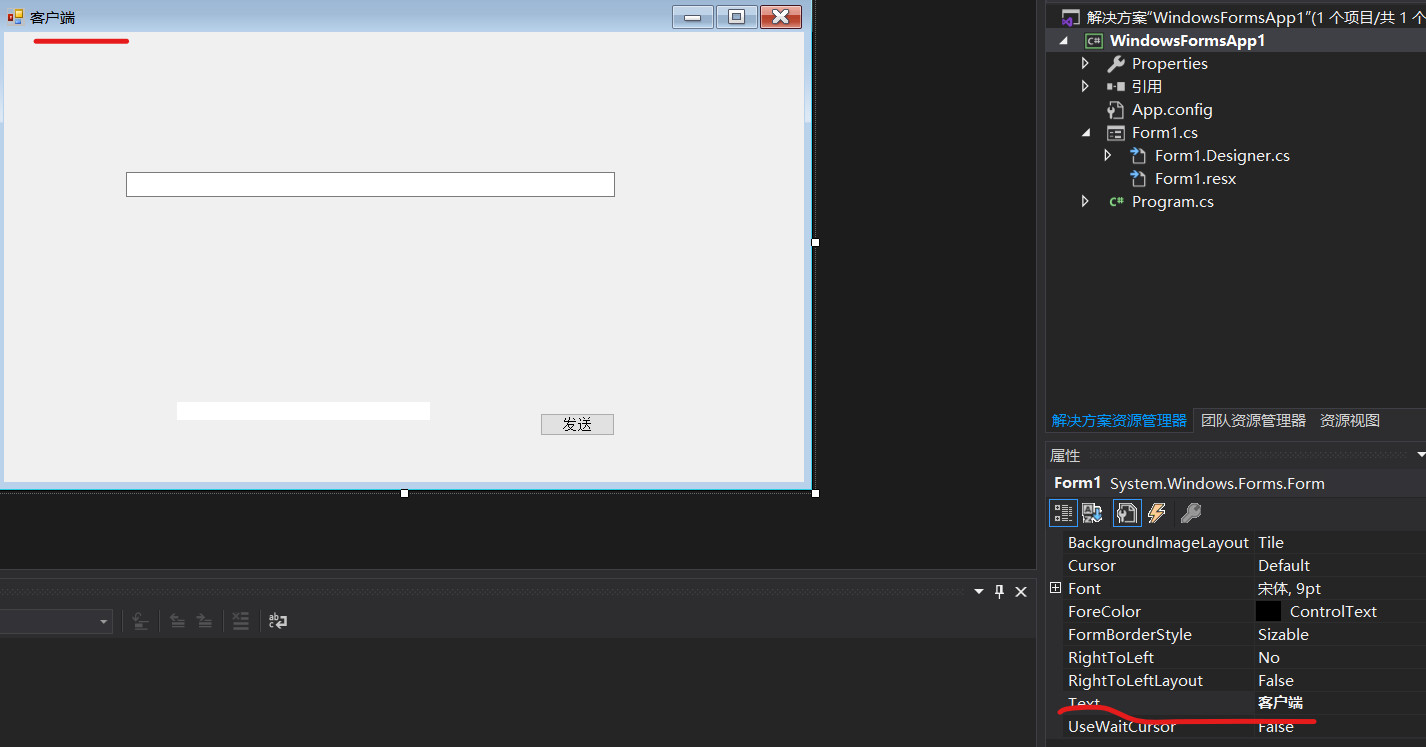Show Events with the lightning bolt icon

click(x=1157, y=513)
